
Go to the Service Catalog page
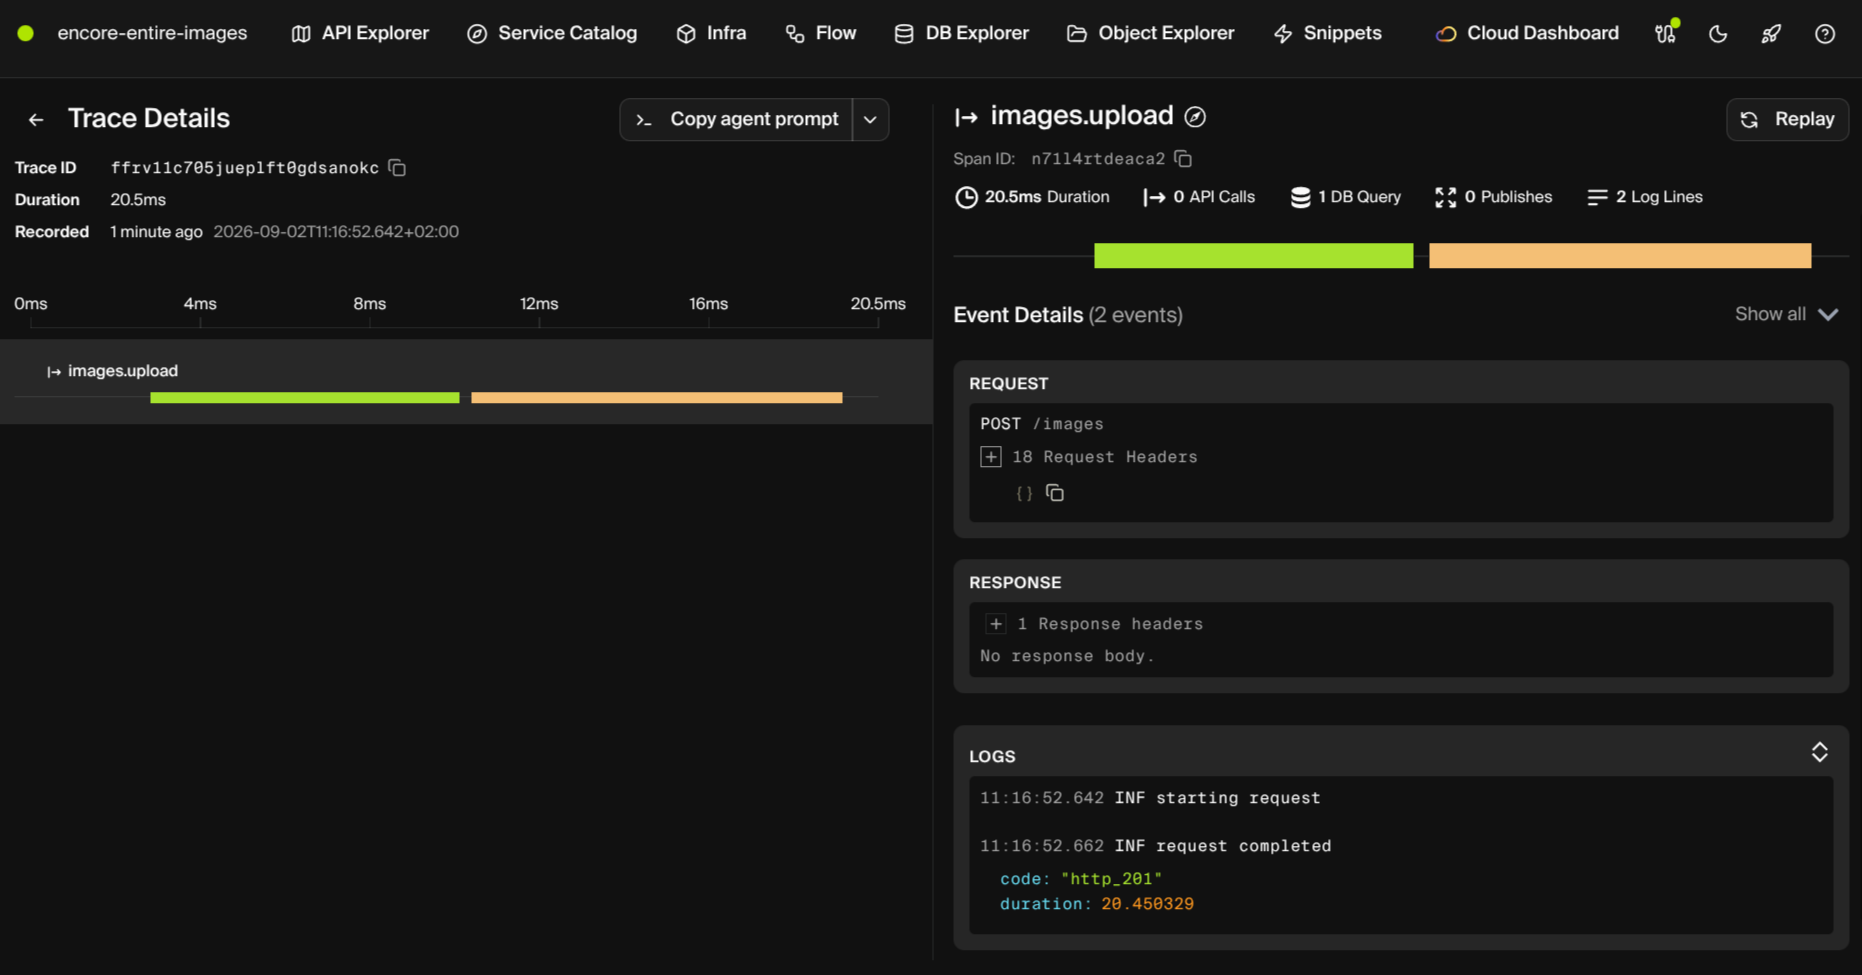coord(552,34)
